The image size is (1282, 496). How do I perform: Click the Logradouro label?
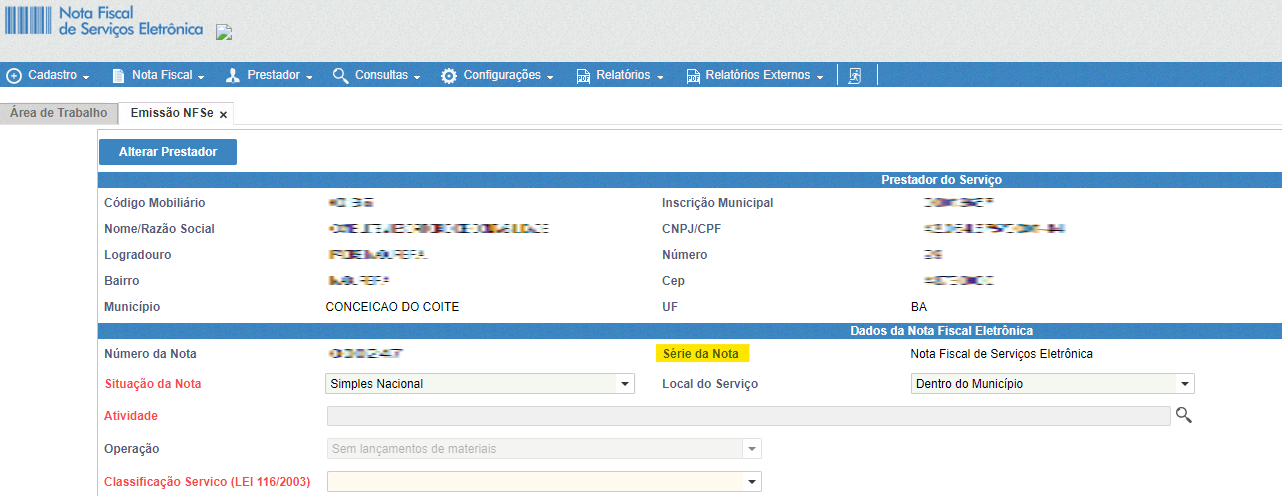[137, 255]
